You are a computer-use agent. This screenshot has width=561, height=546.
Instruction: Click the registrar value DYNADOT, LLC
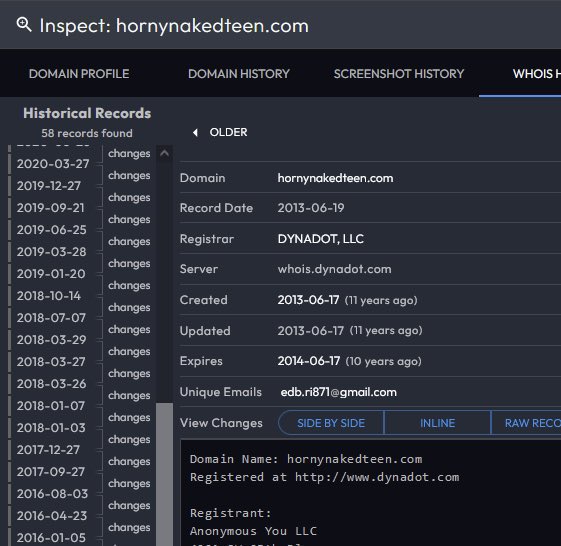(321, 239)
